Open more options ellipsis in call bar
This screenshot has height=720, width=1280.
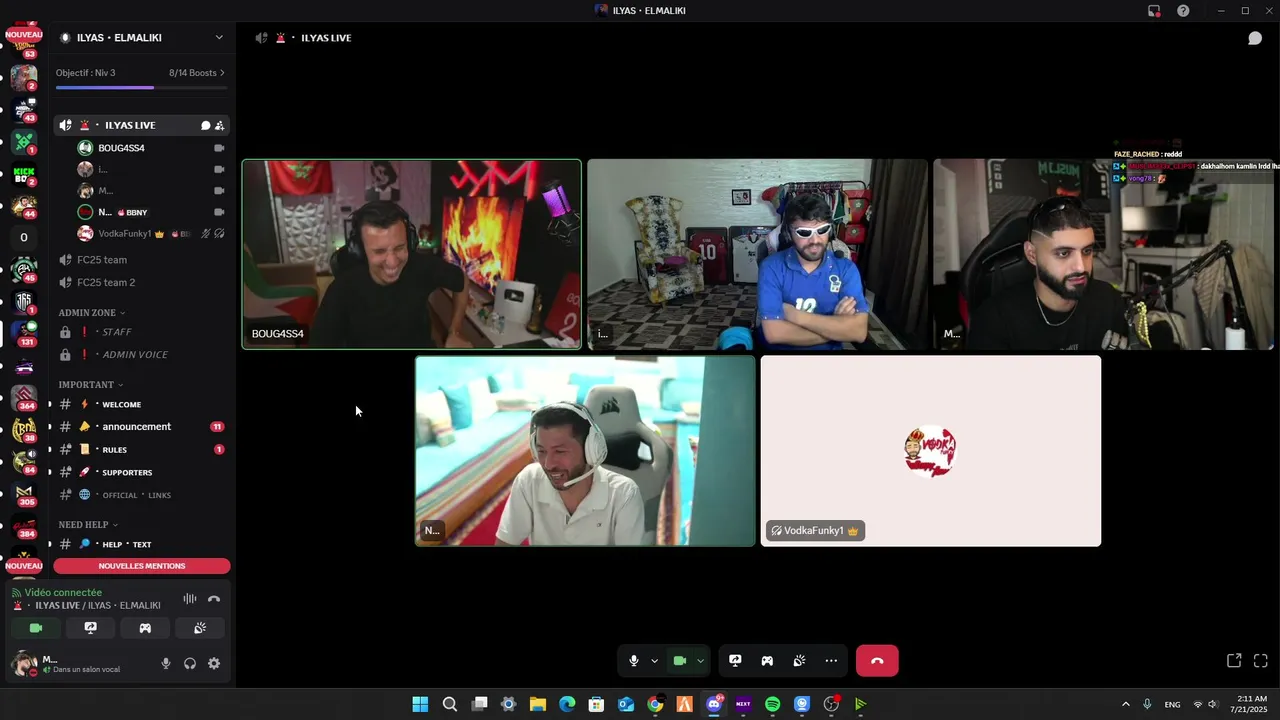(x=831, y=661)
